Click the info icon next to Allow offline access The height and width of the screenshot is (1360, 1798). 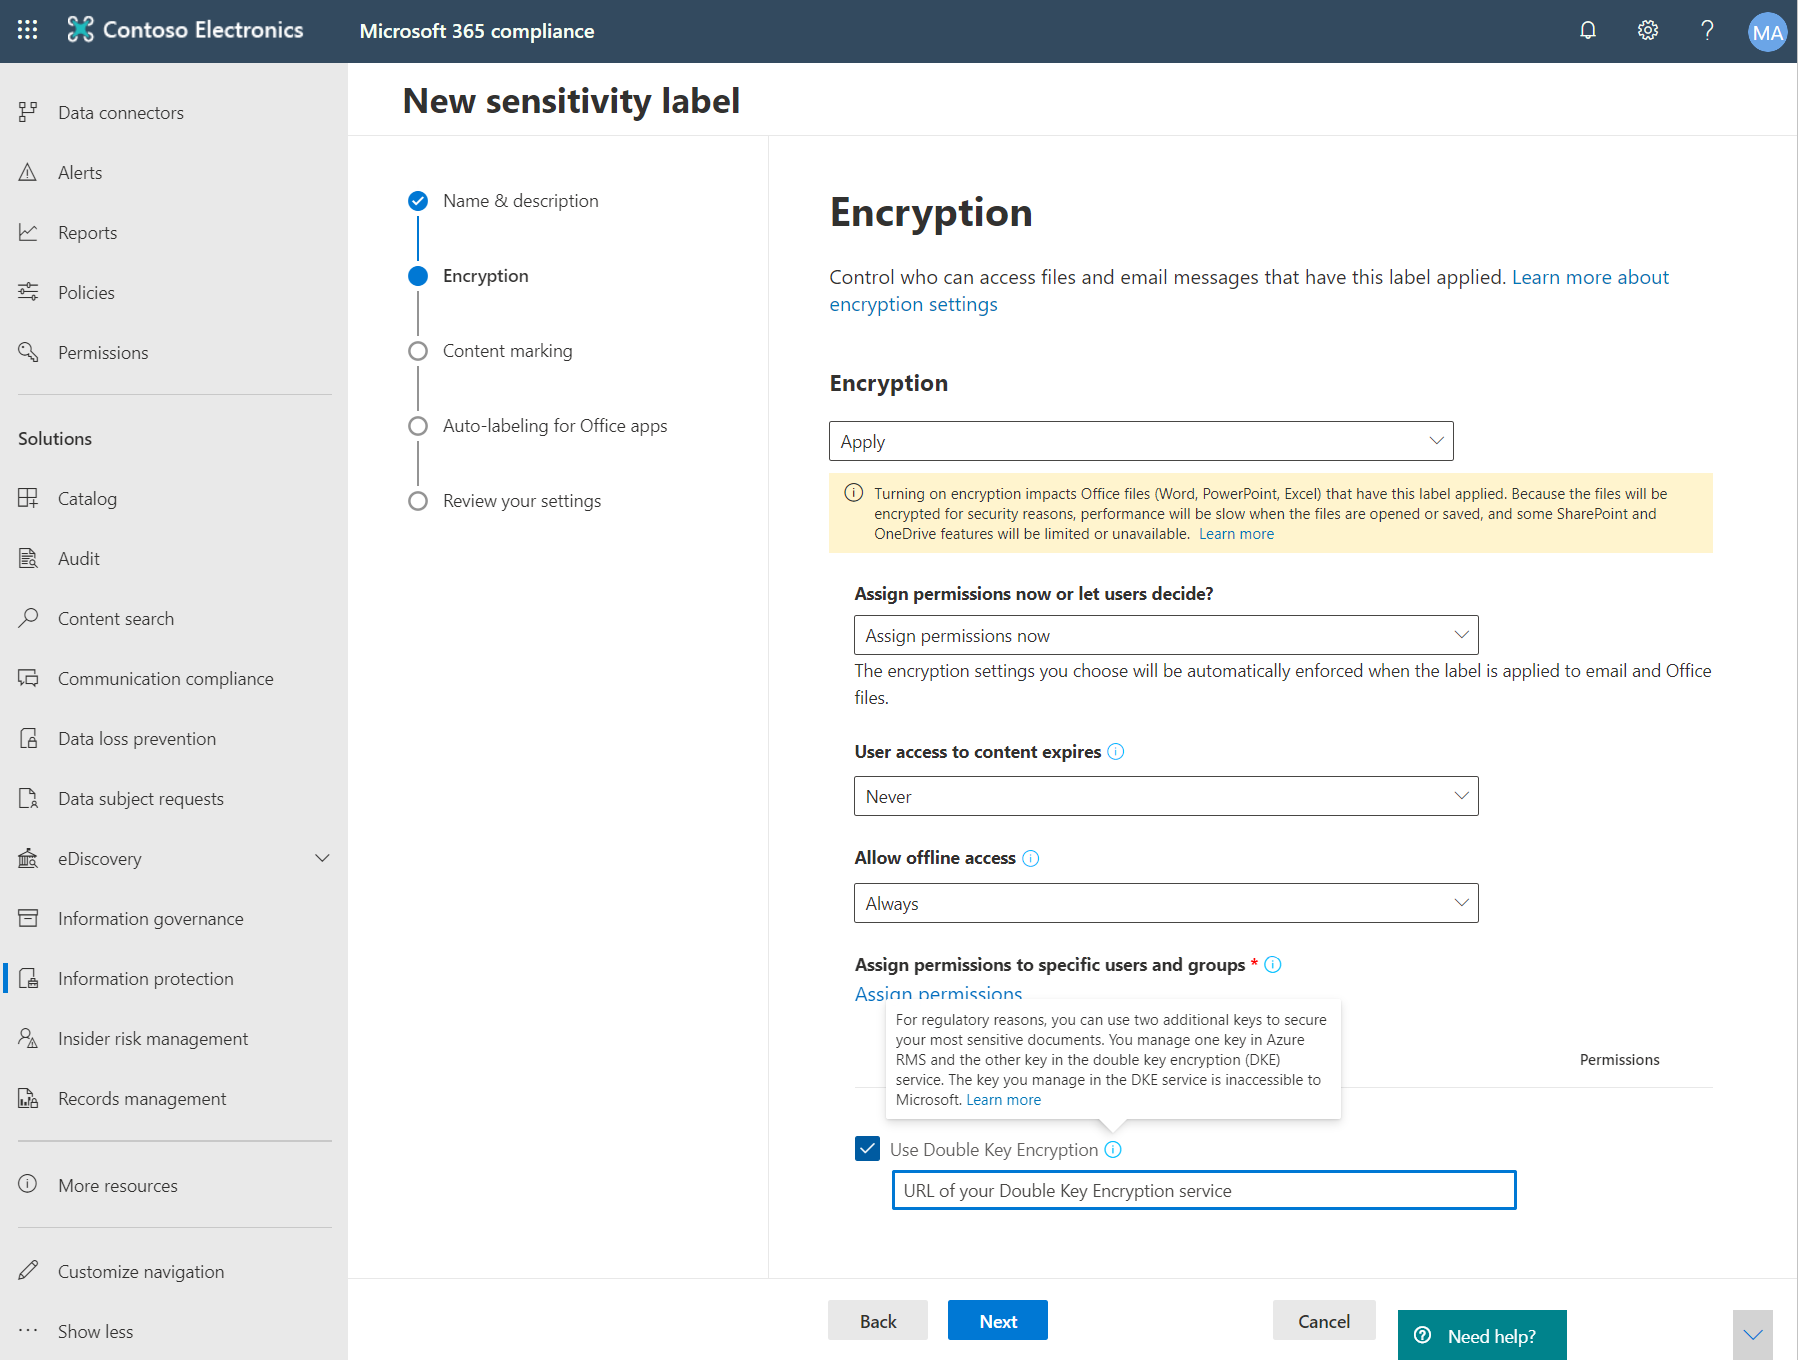click(1031, 858)
